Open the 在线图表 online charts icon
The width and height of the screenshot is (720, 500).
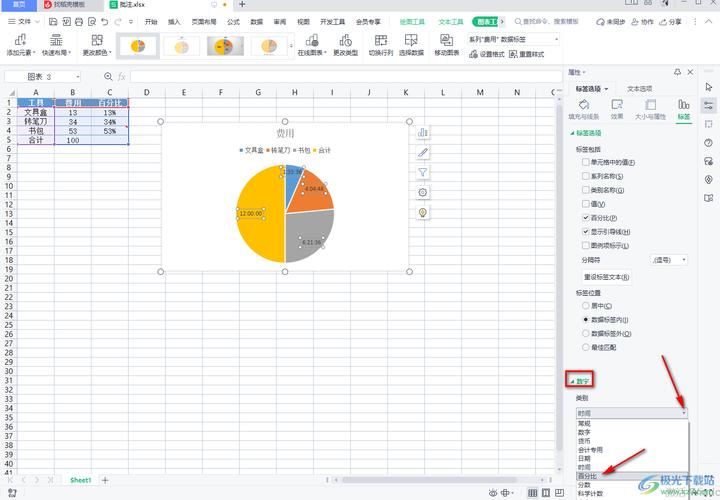tap(312, 40)
